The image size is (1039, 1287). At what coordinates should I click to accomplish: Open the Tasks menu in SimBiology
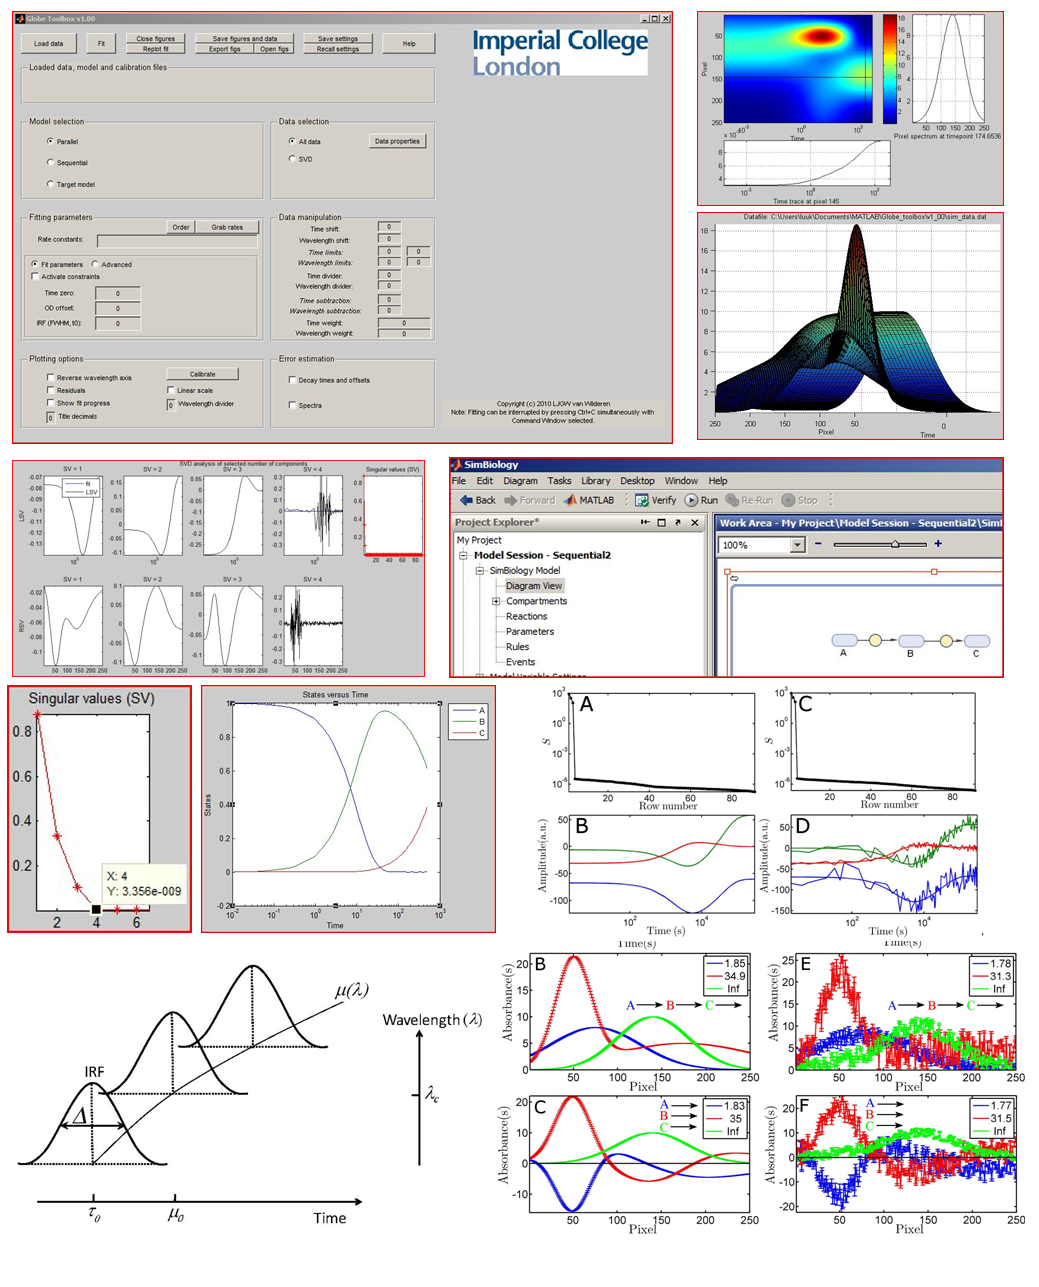pos(559,481)
